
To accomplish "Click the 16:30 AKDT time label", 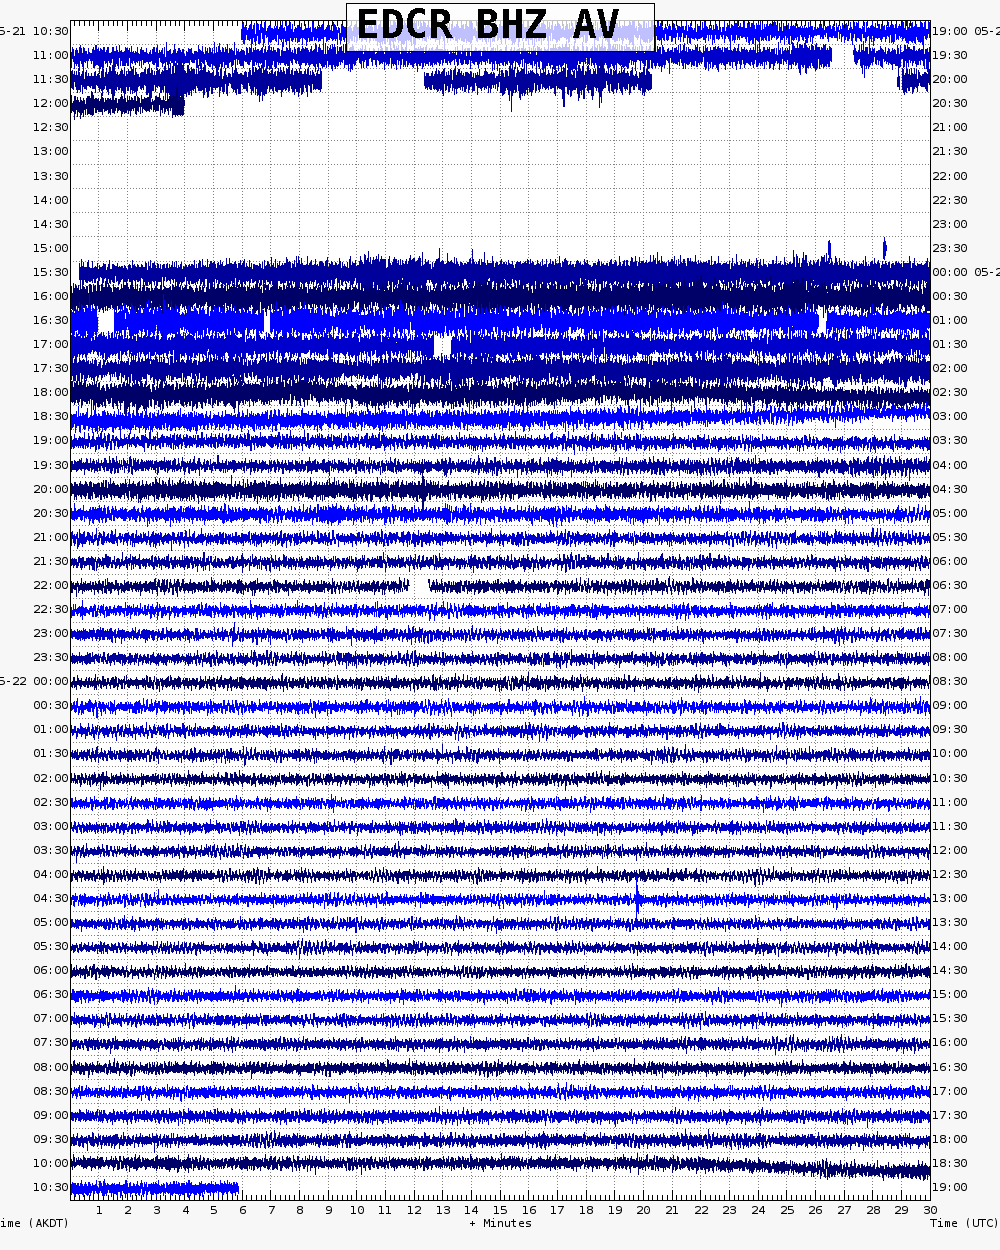I will (x=50, y=321).
